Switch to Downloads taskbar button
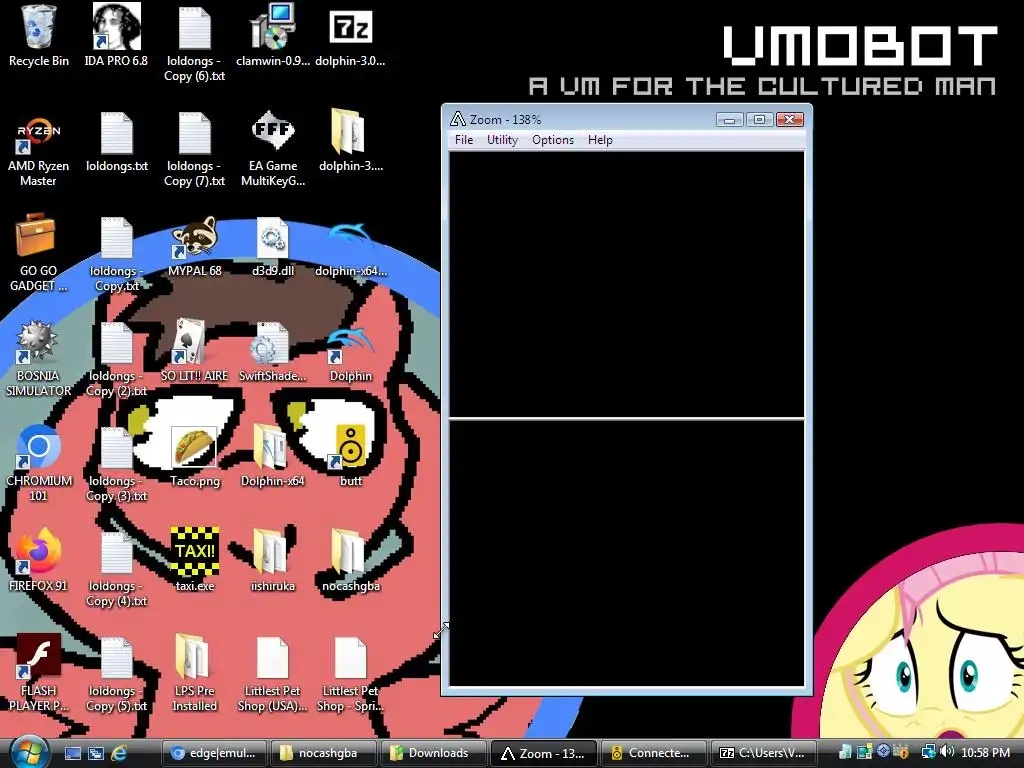Image resolution: width=1024 pixels, height=768 pixels. pos(434,753)
